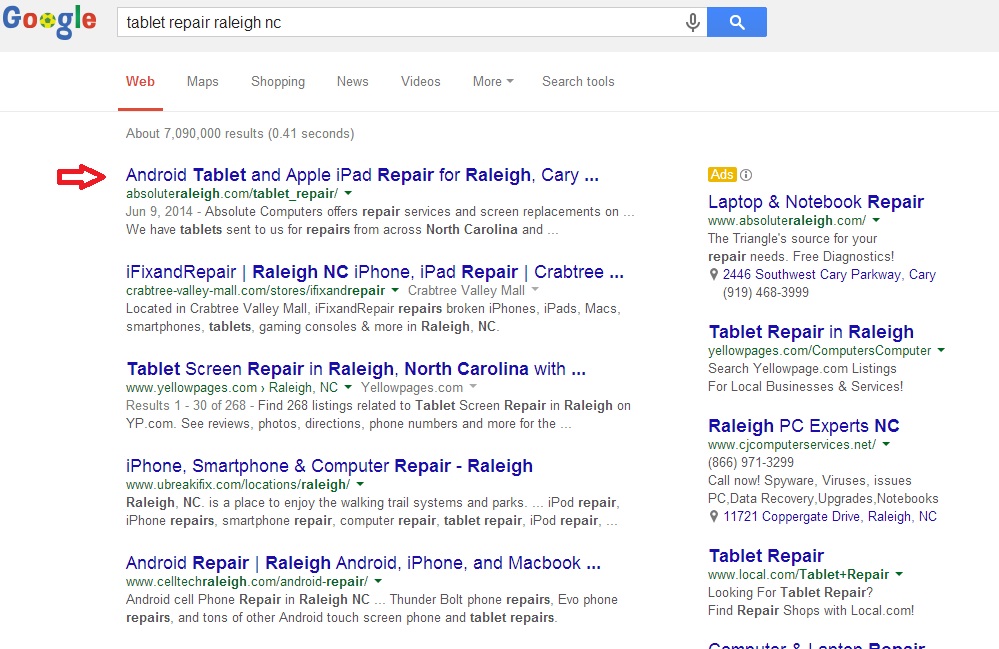Click ad text 'The Triangle's source for your'
The width and height of the screenshot is (999, 649).
[793, 239]
